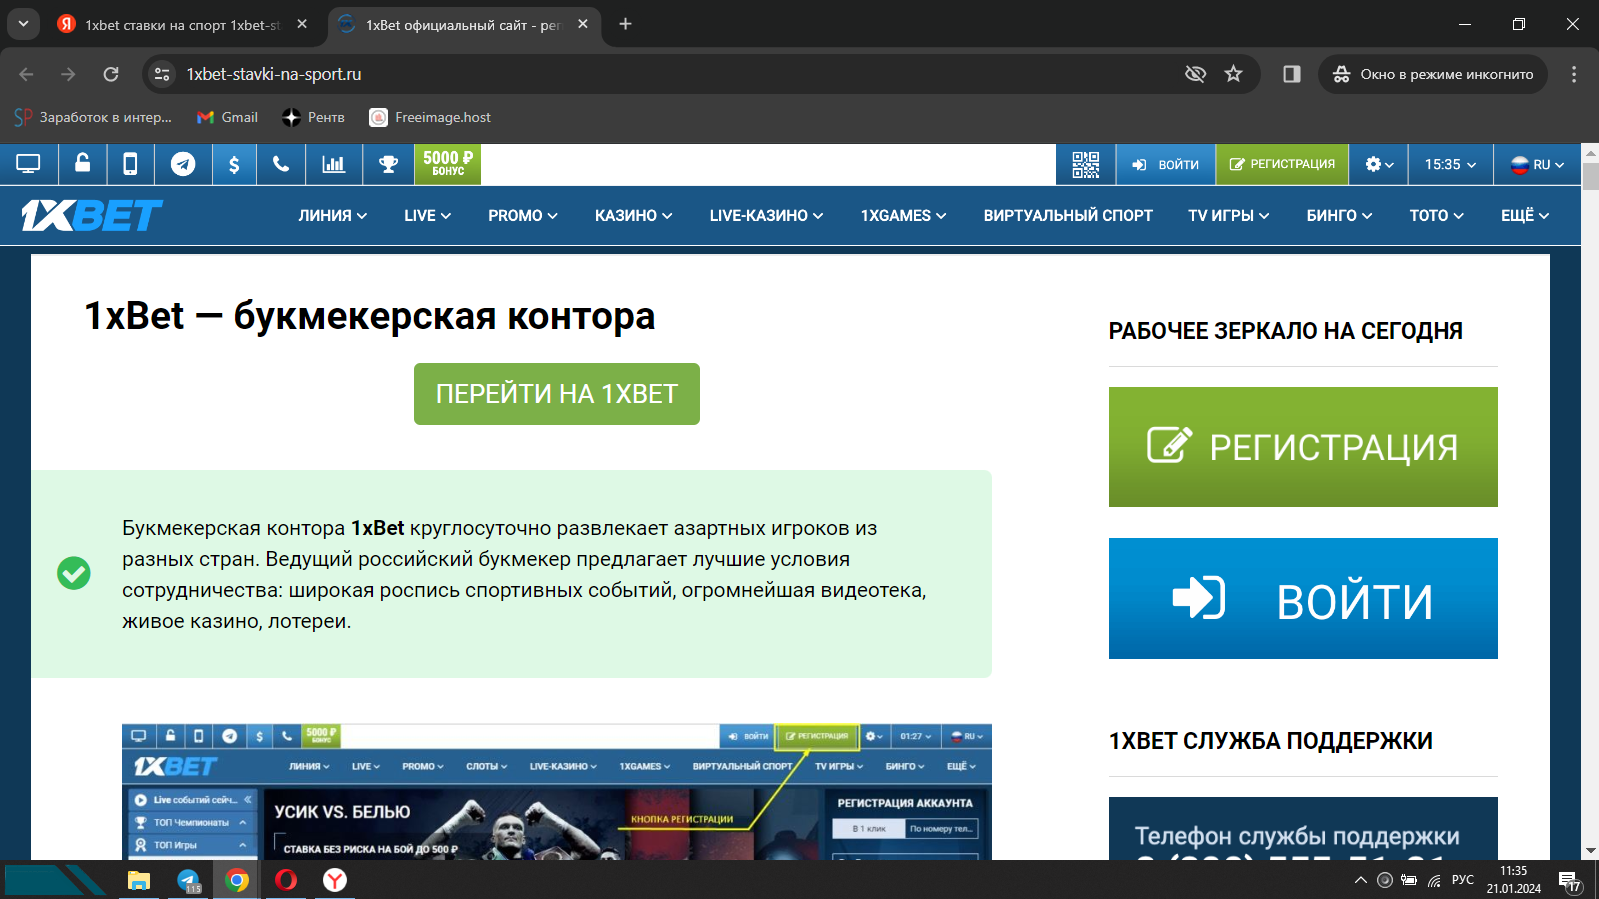
Task: Go back to previous page
Action: [x=26, y=74]
